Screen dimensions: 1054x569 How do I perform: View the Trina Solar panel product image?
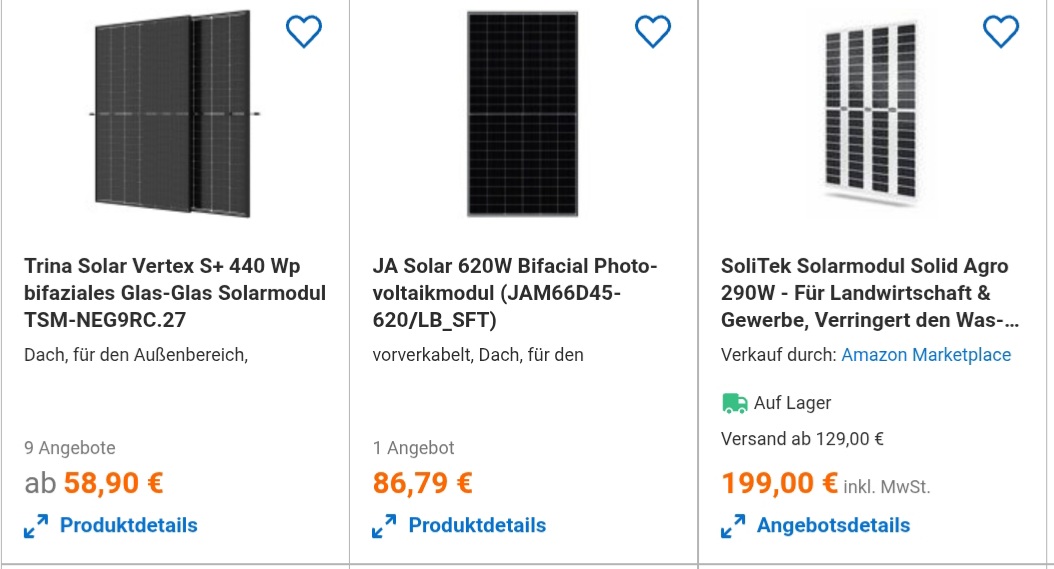(176, 116)
